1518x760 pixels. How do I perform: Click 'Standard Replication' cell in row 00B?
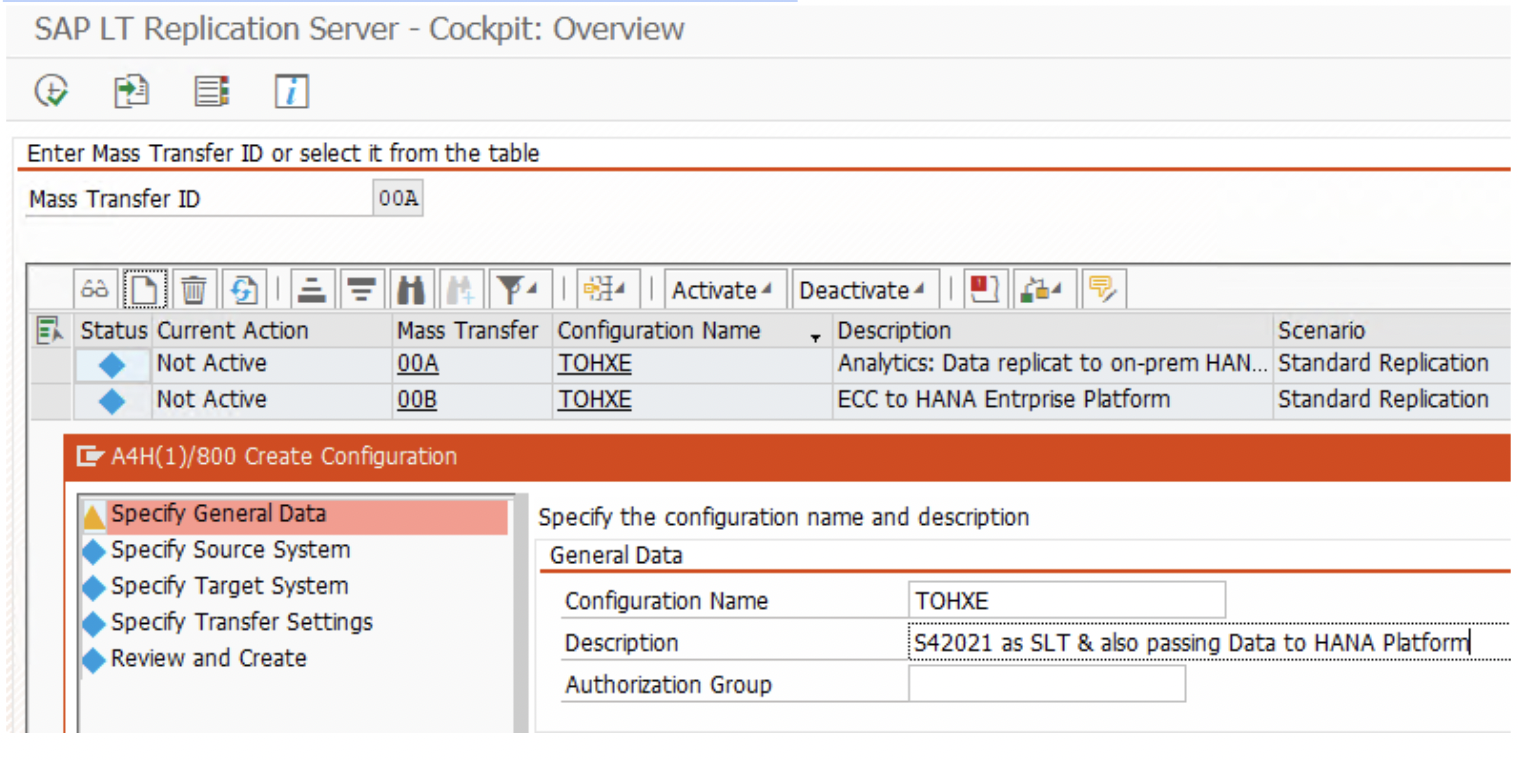tap(1391, 400)
